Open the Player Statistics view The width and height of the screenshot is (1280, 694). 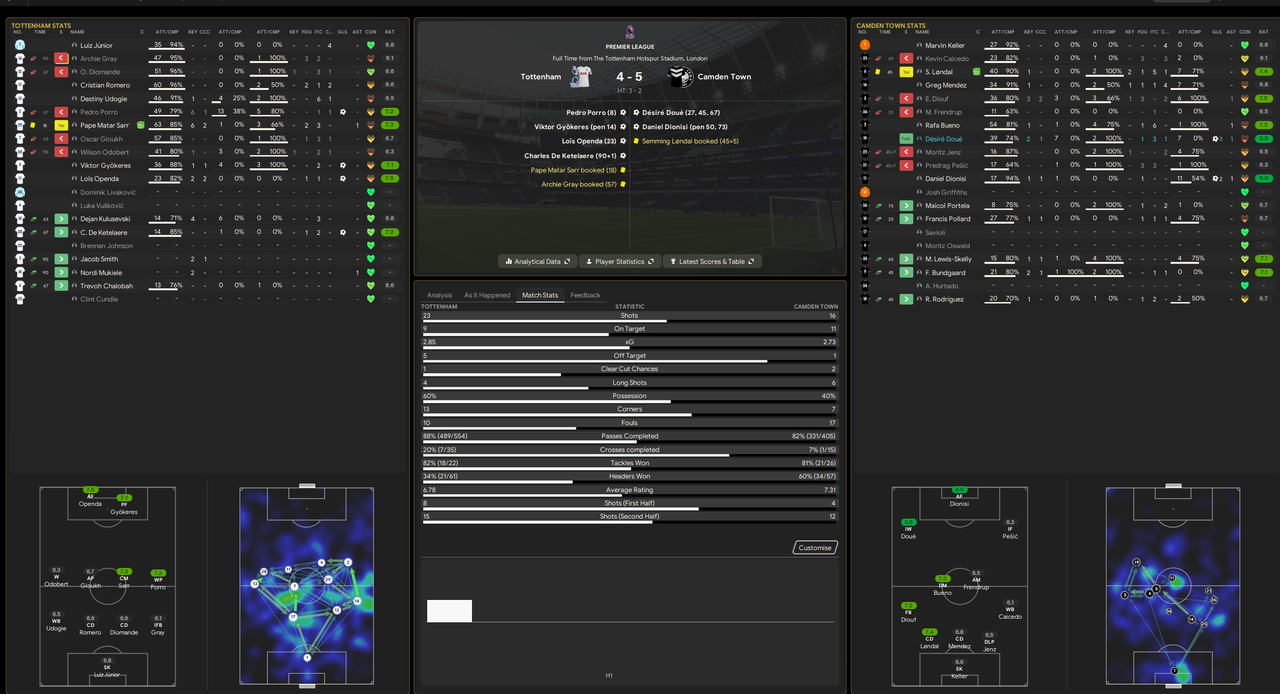pyautogui.click(x=619, y=261)
